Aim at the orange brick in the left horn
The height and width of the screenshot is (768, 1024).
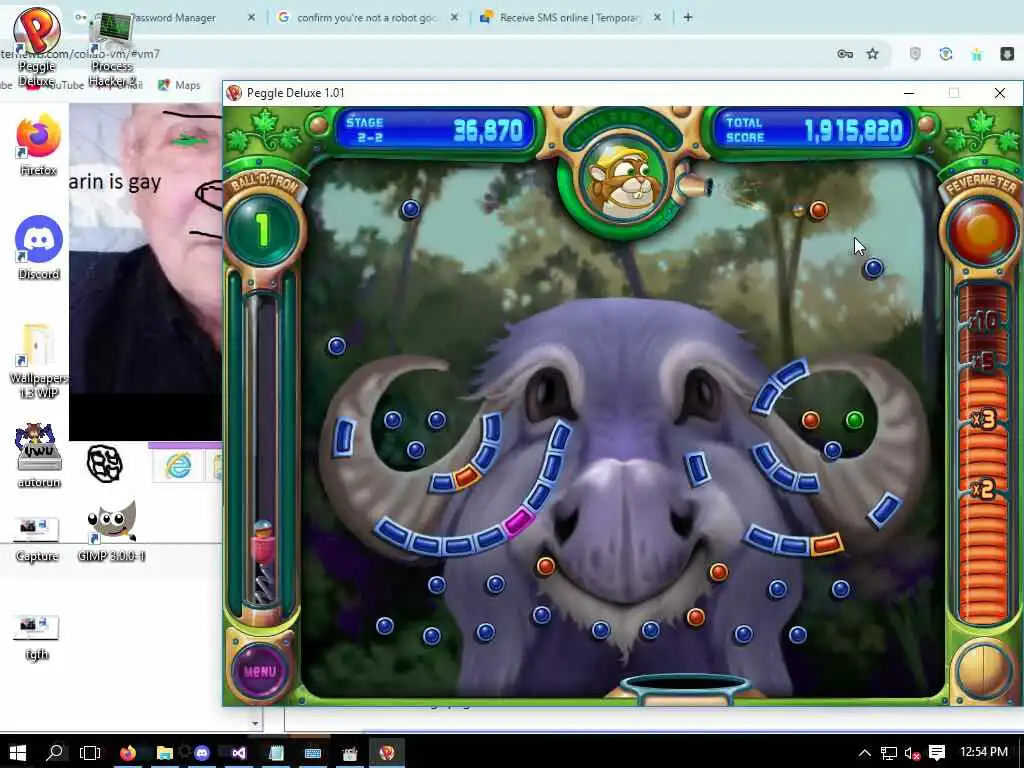coord(468,476)
